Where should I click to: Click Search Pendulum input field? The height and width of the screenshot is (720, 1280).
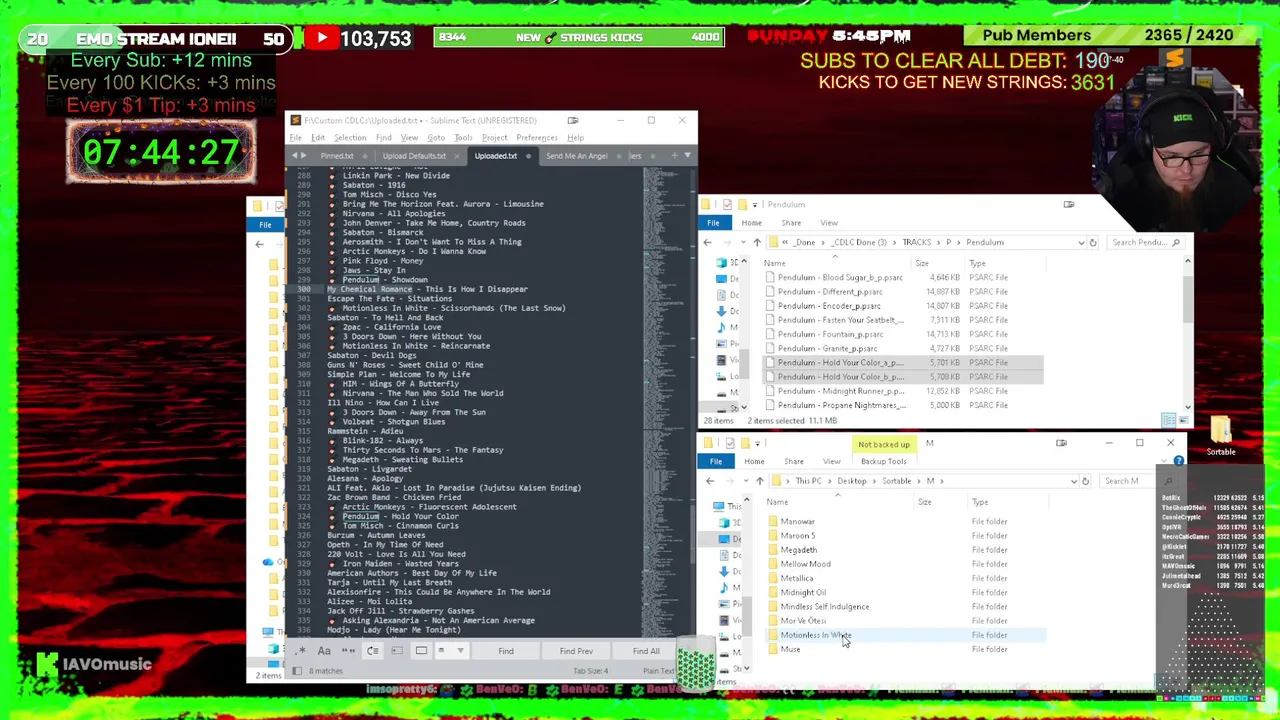1146,242
